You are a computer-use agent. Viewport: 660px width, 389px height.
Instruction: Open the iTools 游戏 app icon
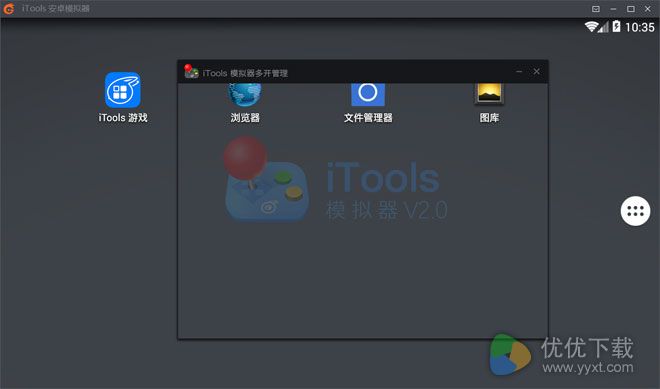click(x=122, y=90)
